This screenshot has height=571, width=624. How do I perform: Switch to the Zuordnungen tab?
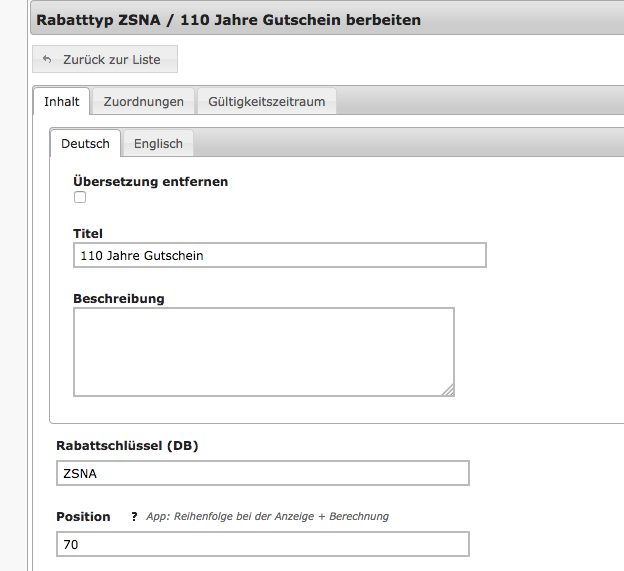pos(143,102)
